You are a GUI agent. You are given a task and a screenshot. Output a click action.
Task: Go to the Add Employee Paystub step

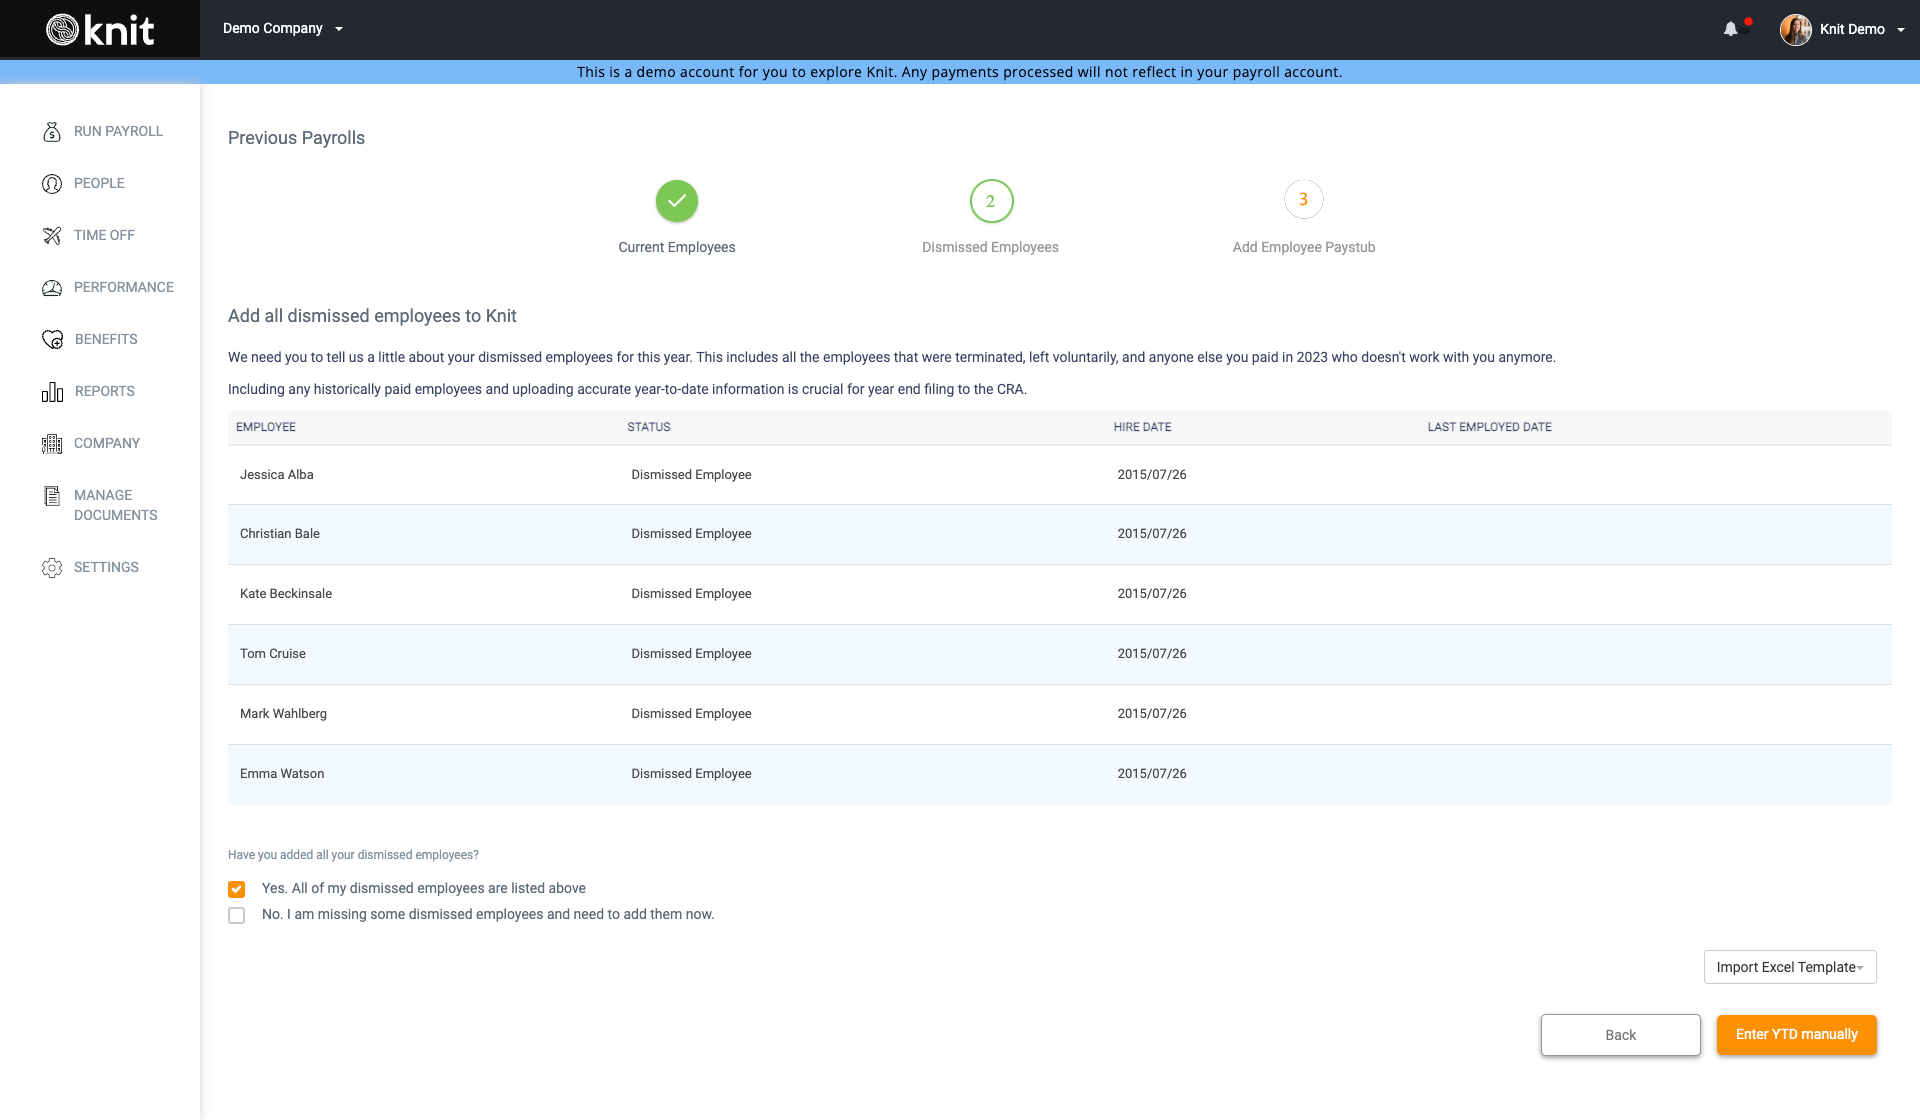pyautogui.click(x=1303, y=199)
